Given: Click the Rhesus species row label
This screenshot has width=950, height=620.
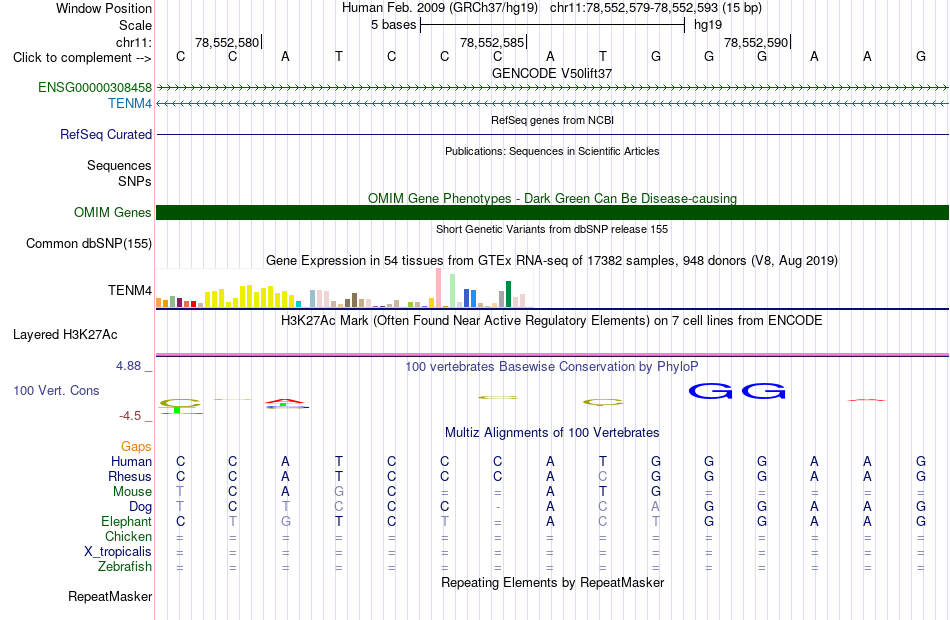Looking at the screenshot, I should 130,477.
